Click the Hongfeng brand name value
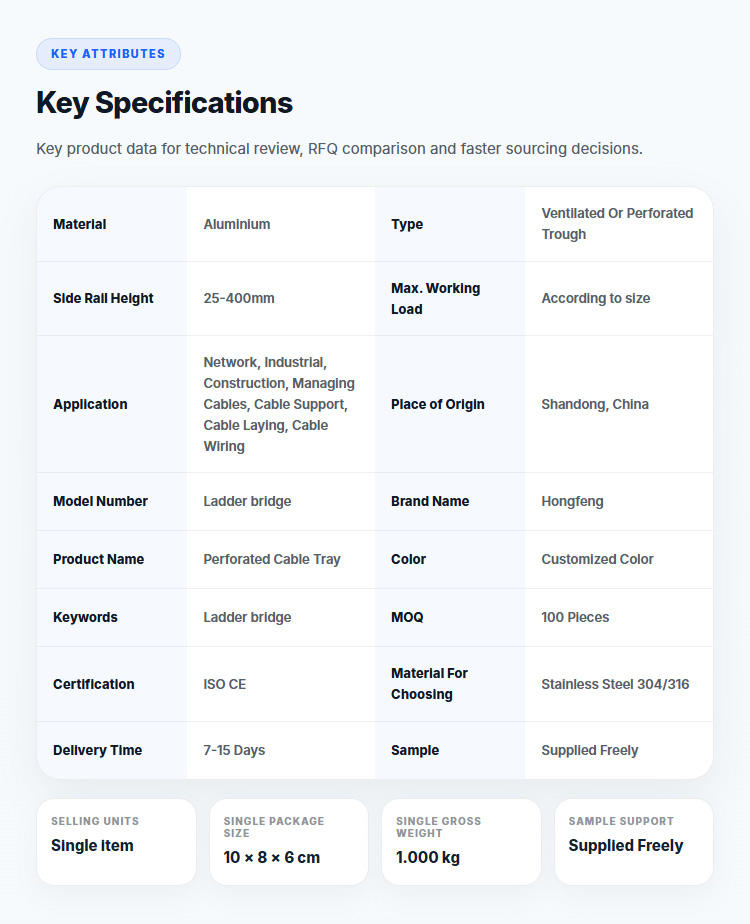This screenshot has width=750, height=924. tap(572, 501)
